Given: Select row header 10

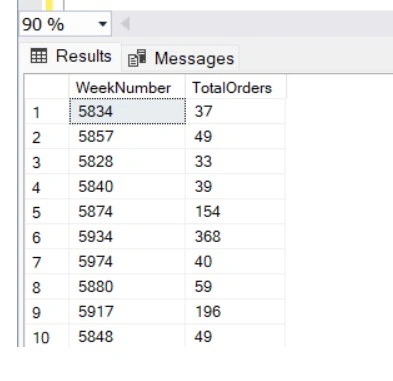Looking at the screenshot, I should click(x=47, y=336).
